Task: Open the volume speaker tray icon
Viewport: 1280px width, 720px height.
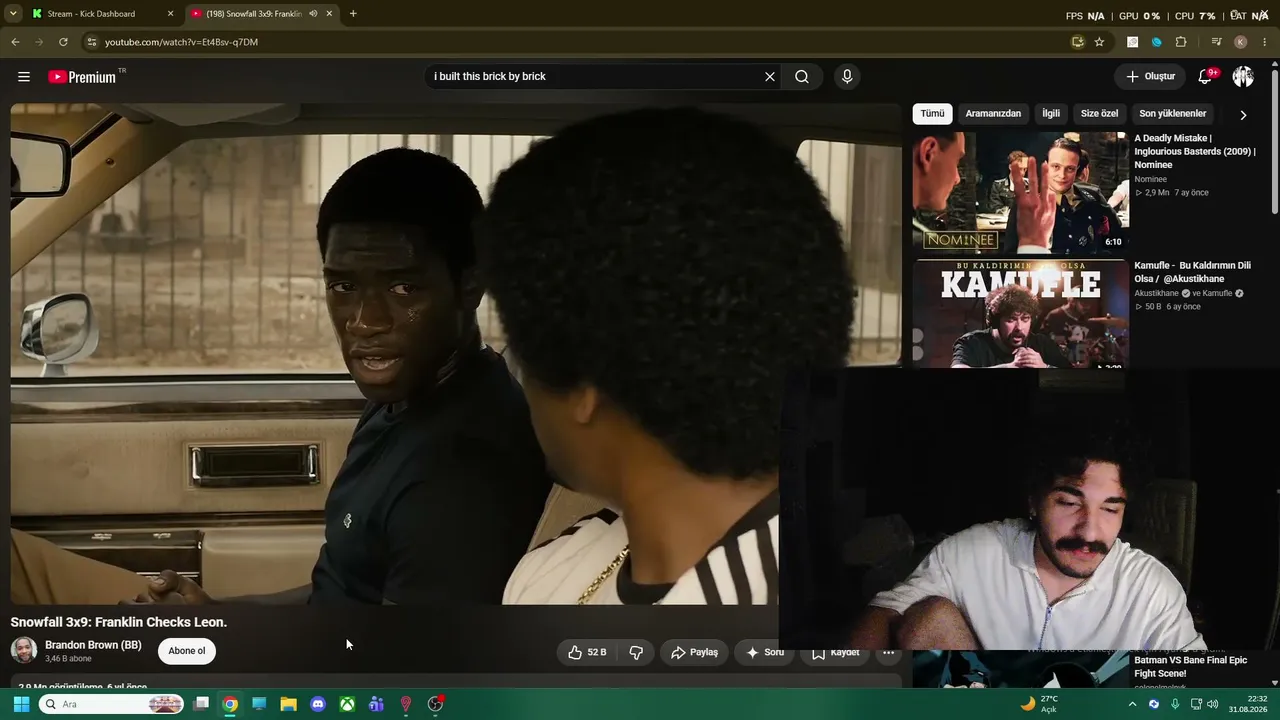Action: coord(1213,704)
